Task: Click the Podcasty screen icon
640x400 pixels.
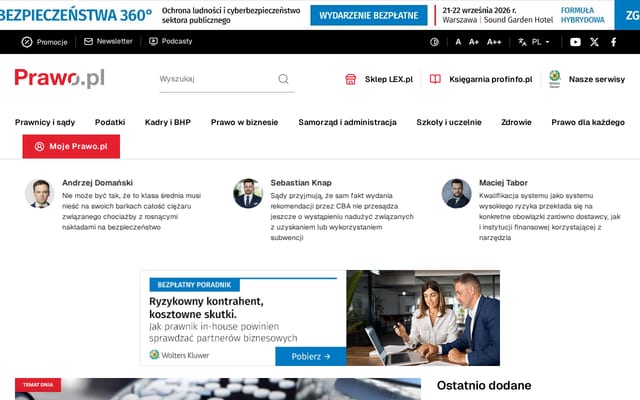Action: [x=153, y=41]
